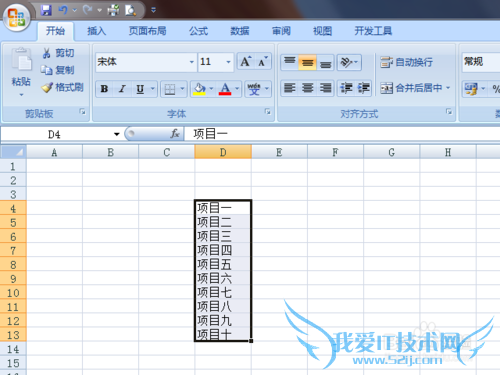Expand the fill color dropdown arrow

point(211,89)
